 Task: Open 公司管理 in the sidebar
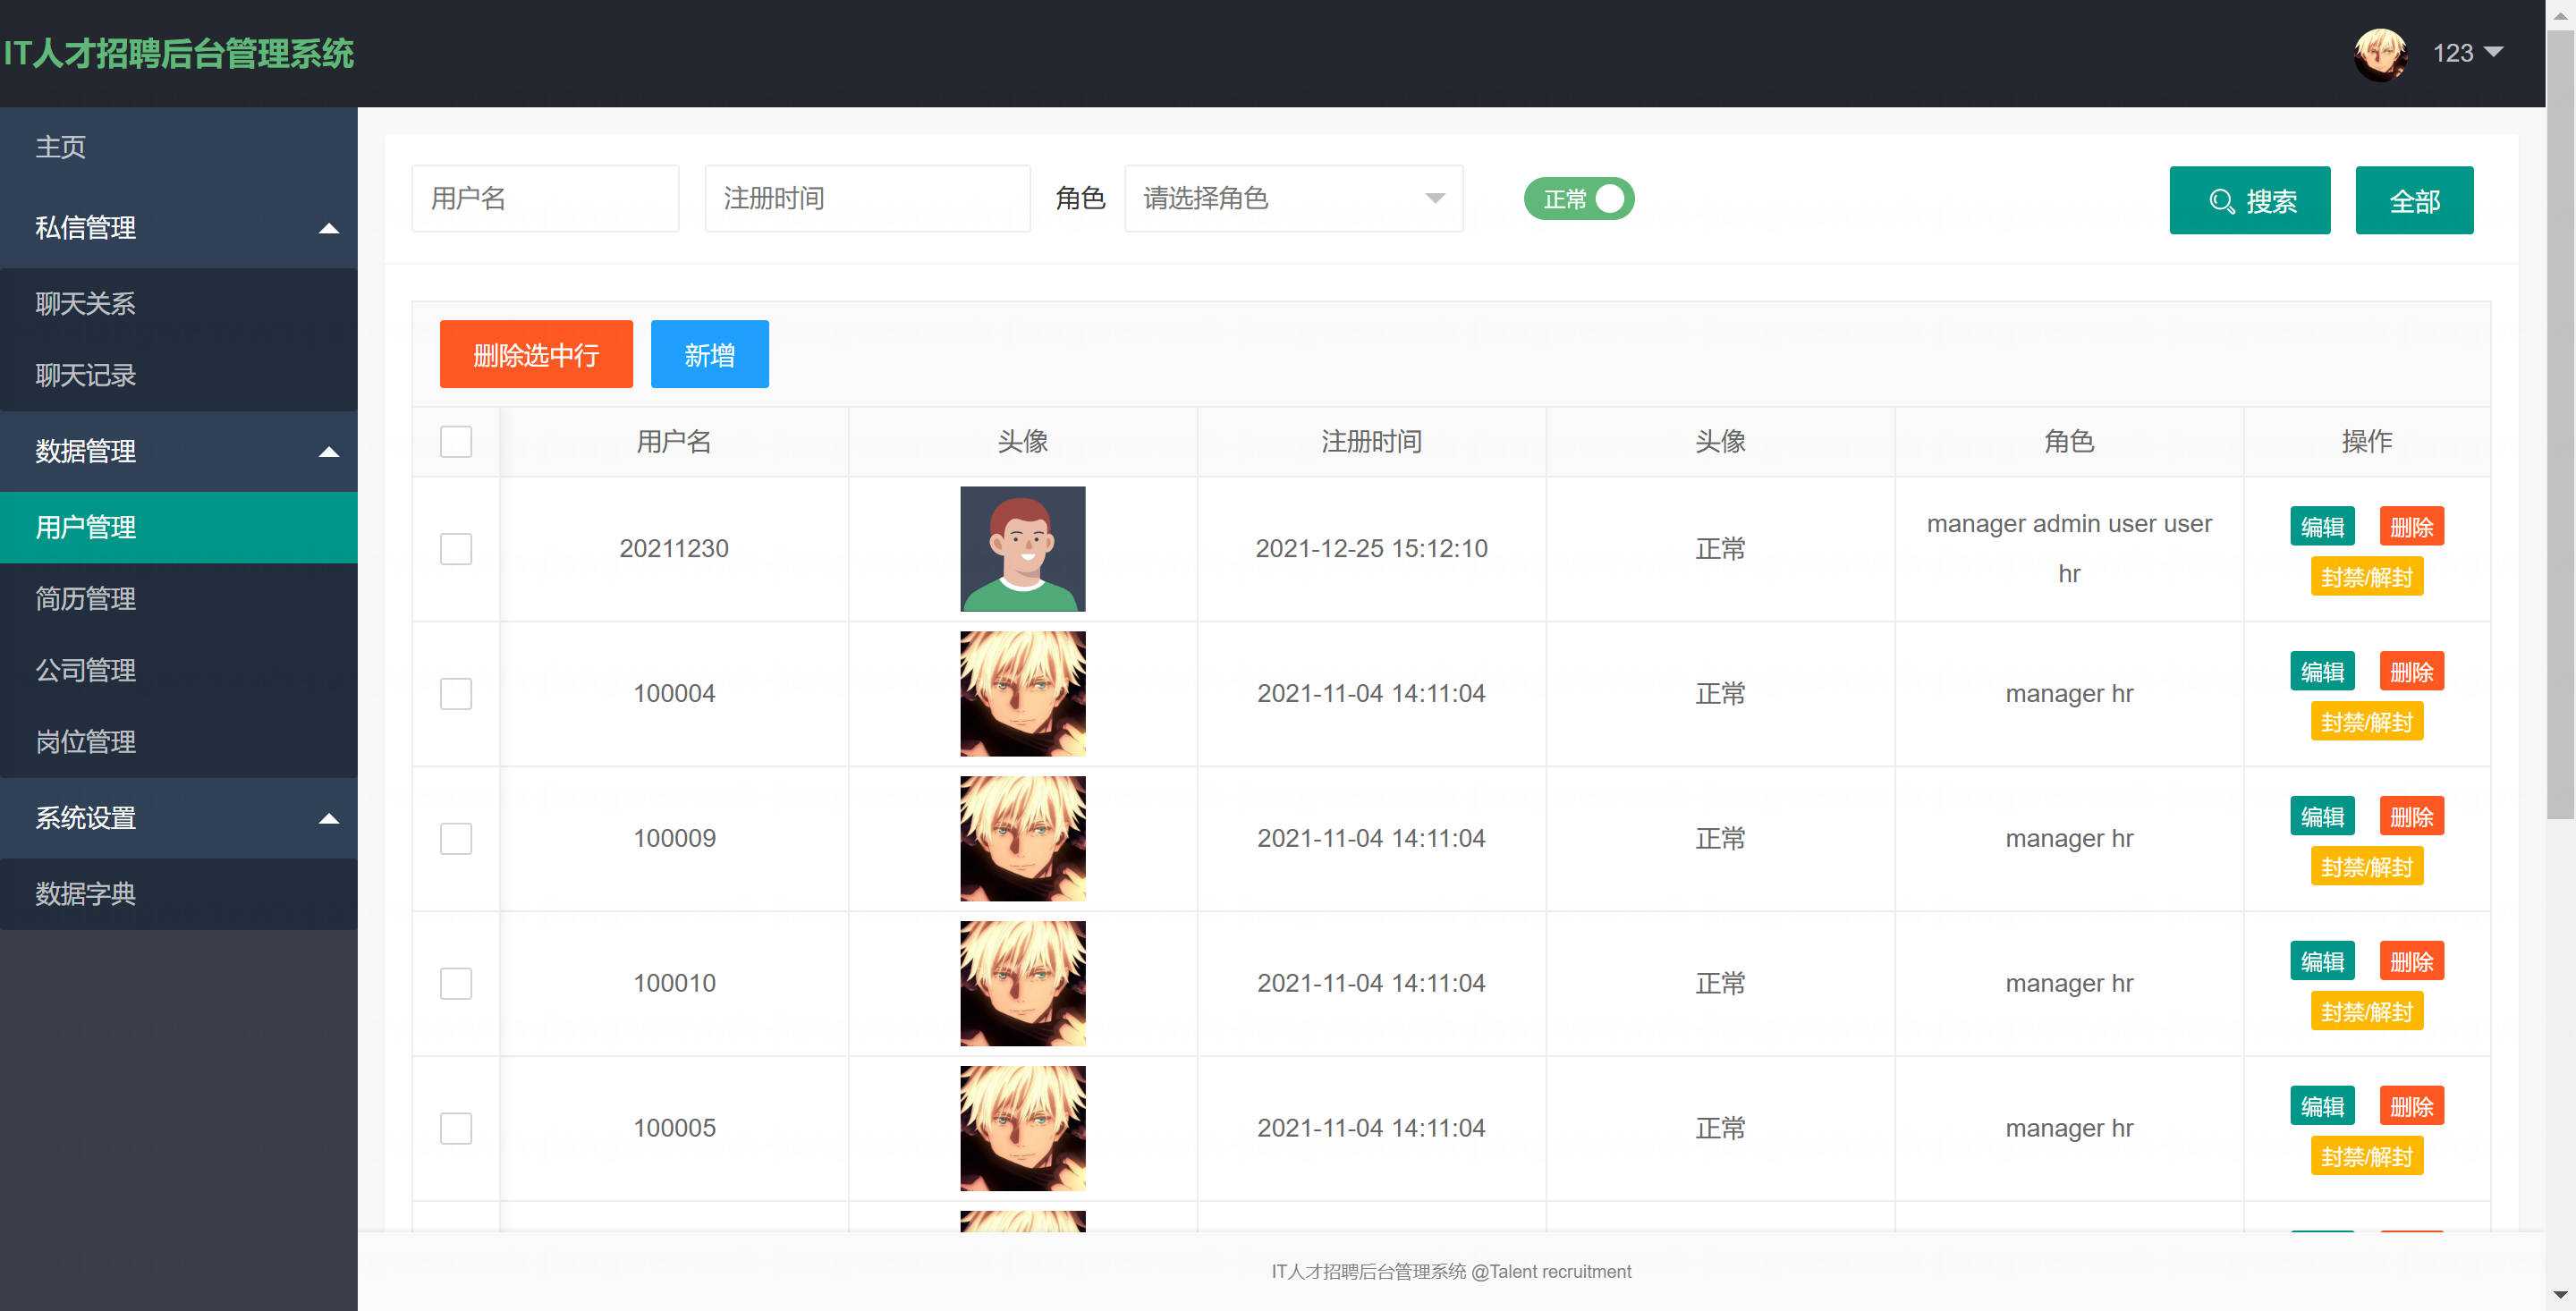point(179,671)
